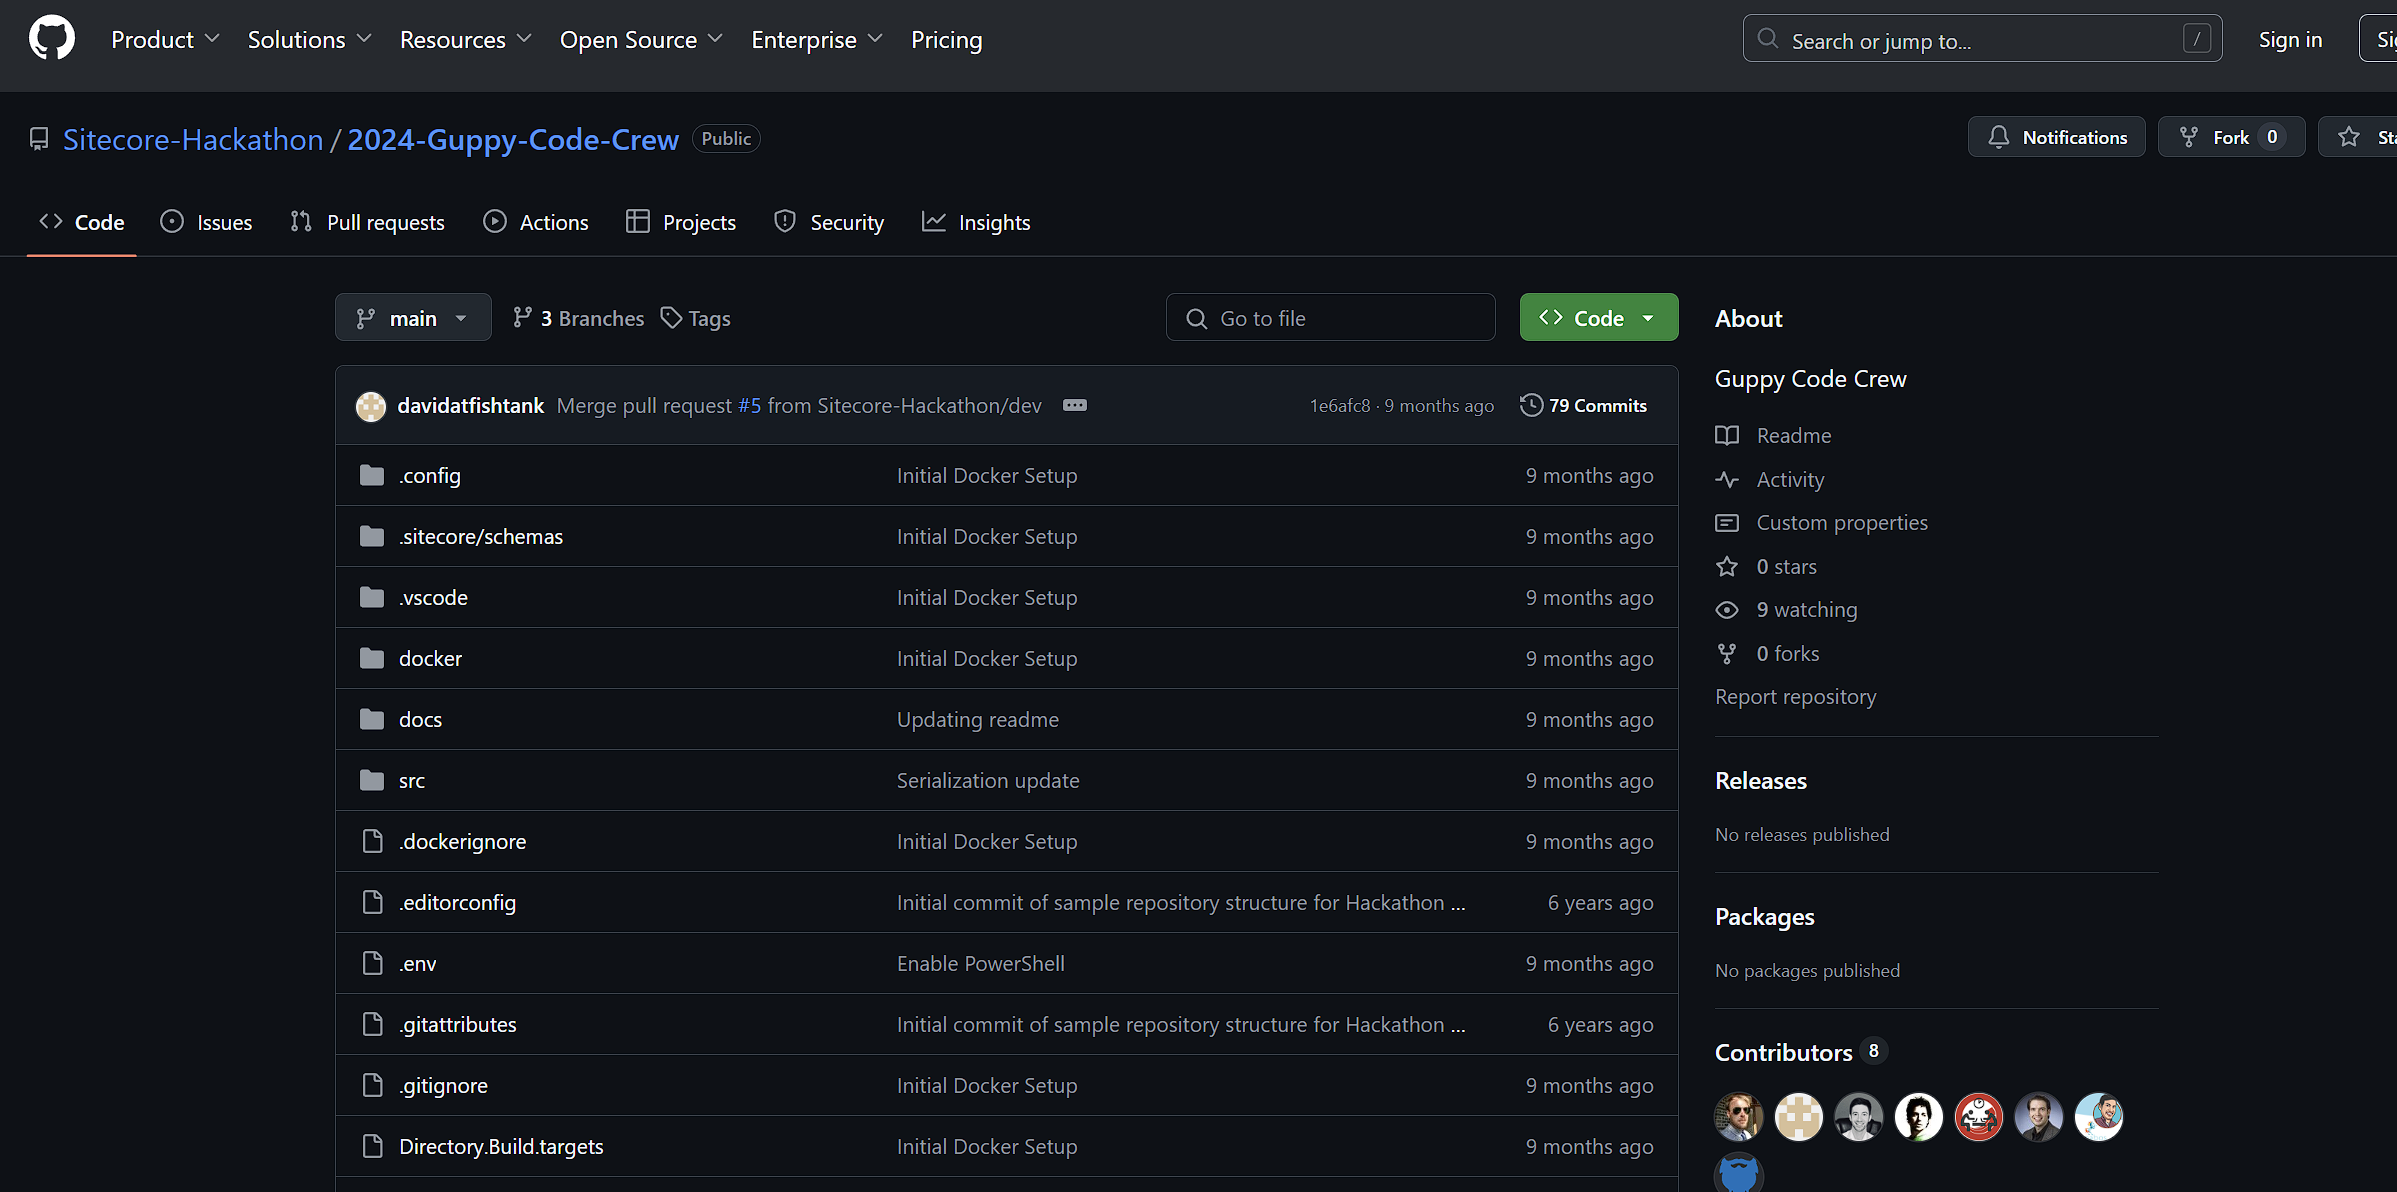Open the .config folder icon

pyautogui.click(x=372, y=475)
